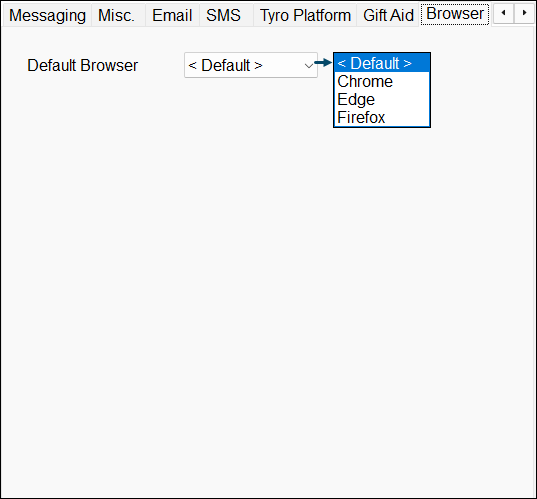
Task: Choose Chrome from browser list
Action: point(382,82)
